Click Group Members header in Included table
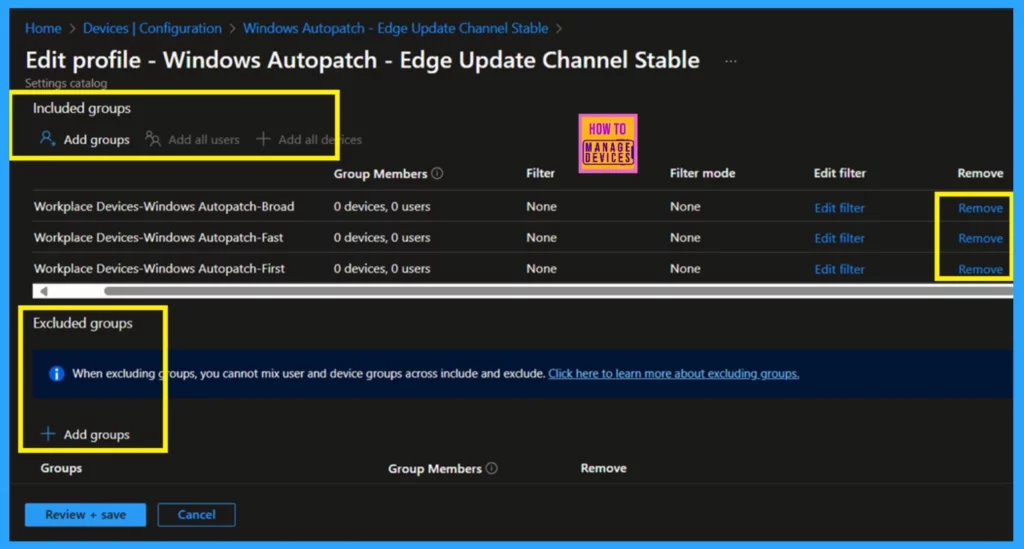The width and height of the screenshot is (1024, 549). click(x=380, y=174)
